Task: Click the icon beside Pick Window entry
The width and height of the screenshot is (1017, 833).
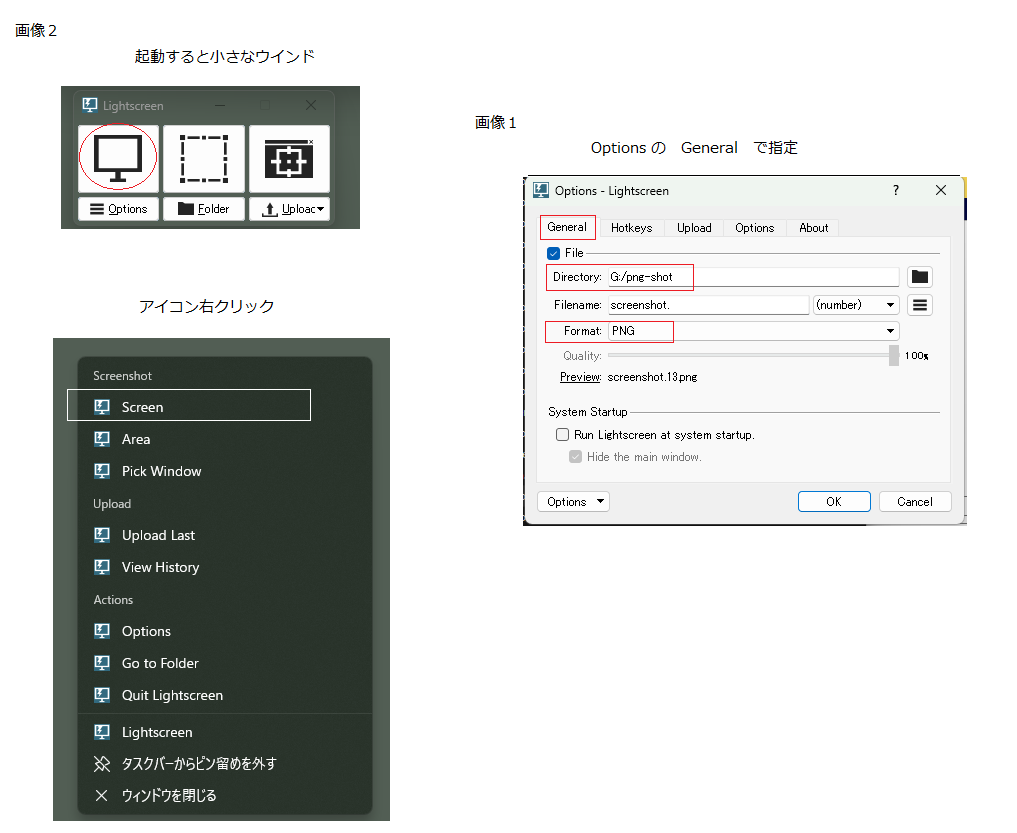Action: [102, 471]
